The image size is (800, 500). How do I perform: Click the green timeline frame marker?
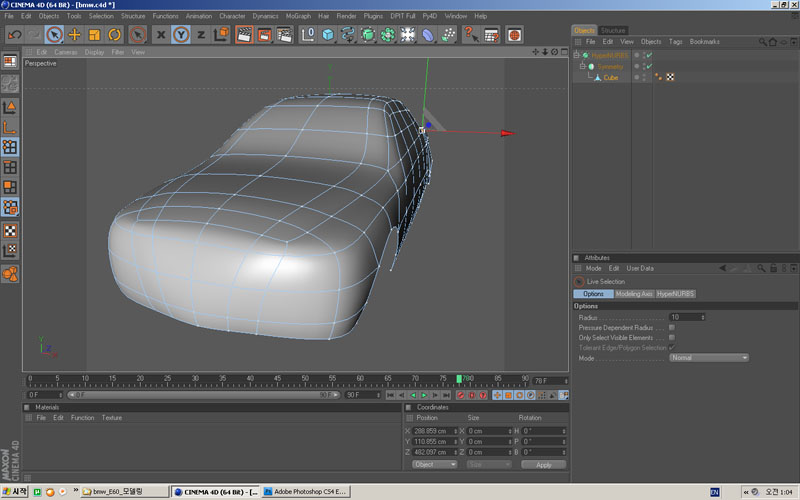point(459,379)
